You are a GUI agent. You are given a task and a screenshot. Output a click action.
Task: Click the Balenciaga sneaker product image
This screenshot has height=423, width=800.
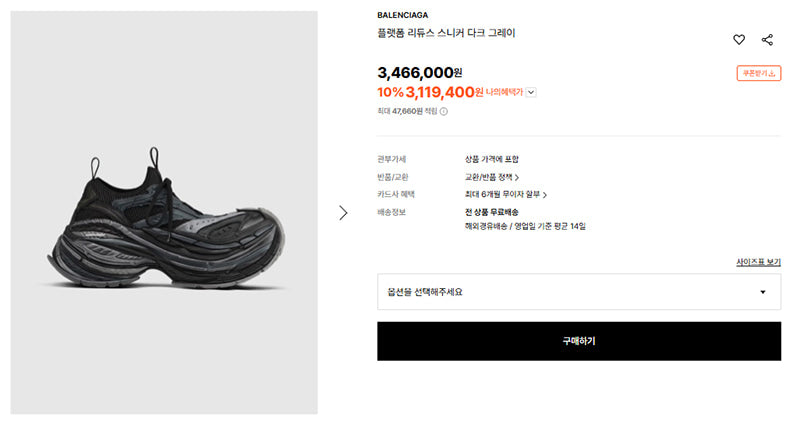pyautogui.click(x=164, y=213)
